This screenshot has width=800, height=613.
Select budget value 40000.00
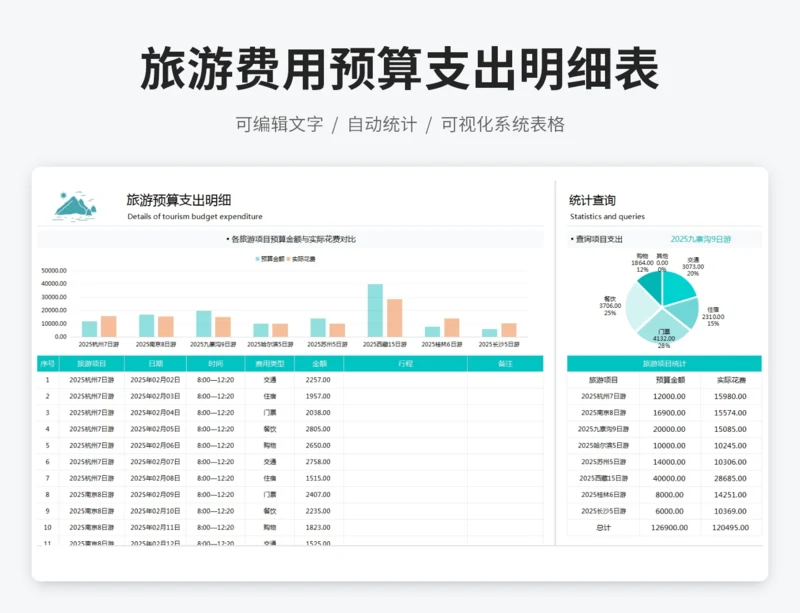pos(669,478)
